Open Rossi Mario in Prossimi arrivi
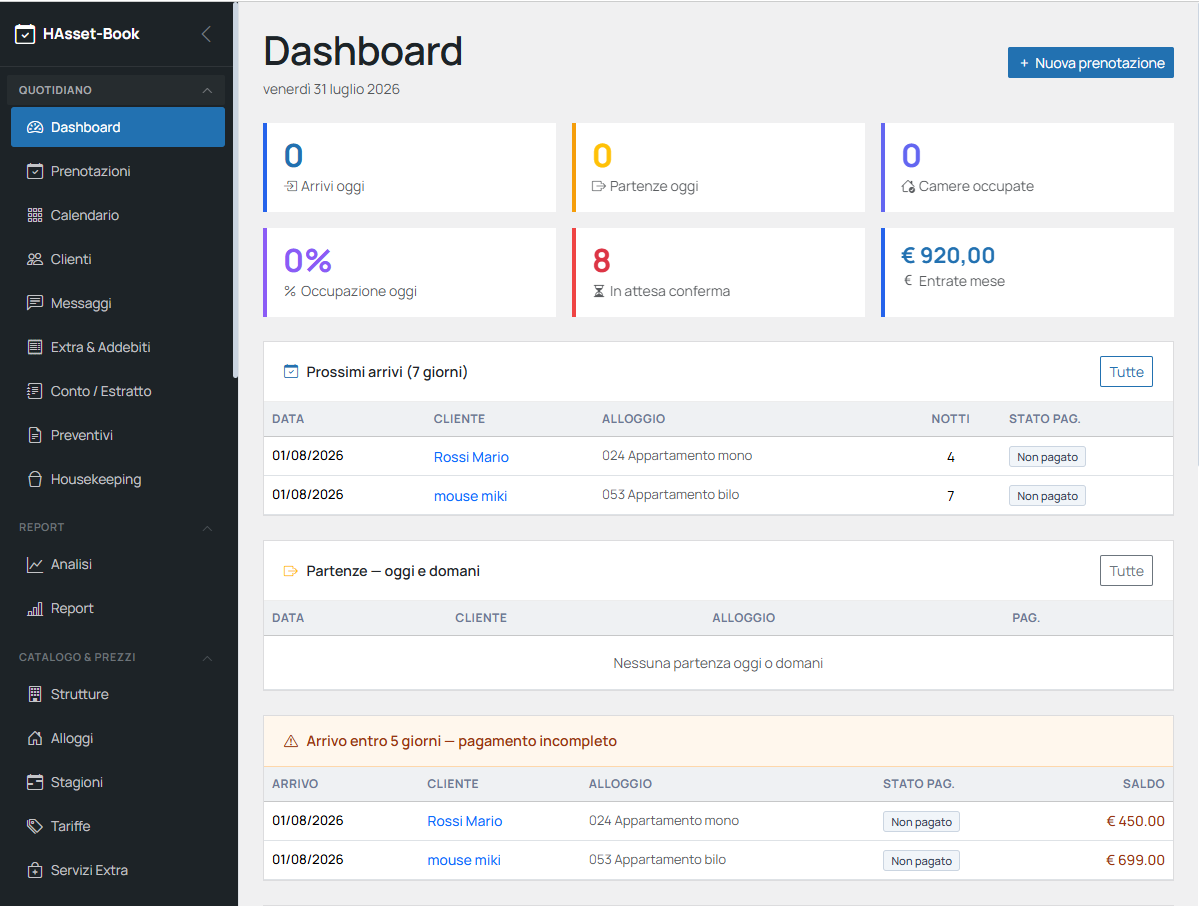Image resolution: width=1199 pixels, height=906 pixels. tap(471, 457)
